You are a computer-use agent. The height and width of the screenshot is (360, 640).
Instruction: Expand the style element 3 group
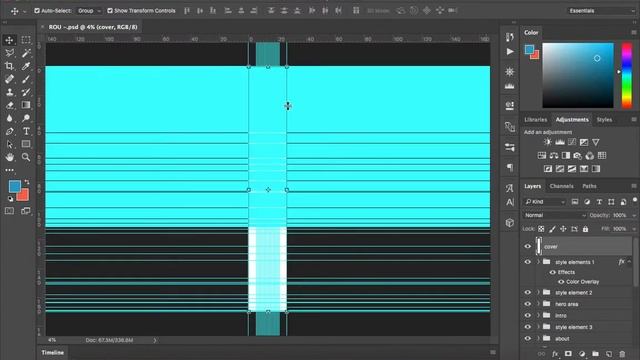click(x=538, y=327)
